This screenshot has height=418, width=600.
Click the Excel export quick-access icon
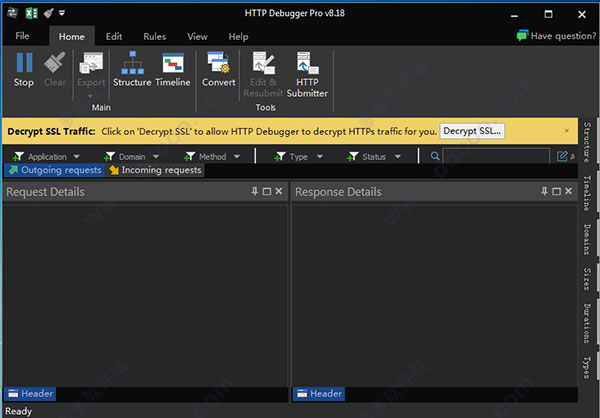click(31, 14)
